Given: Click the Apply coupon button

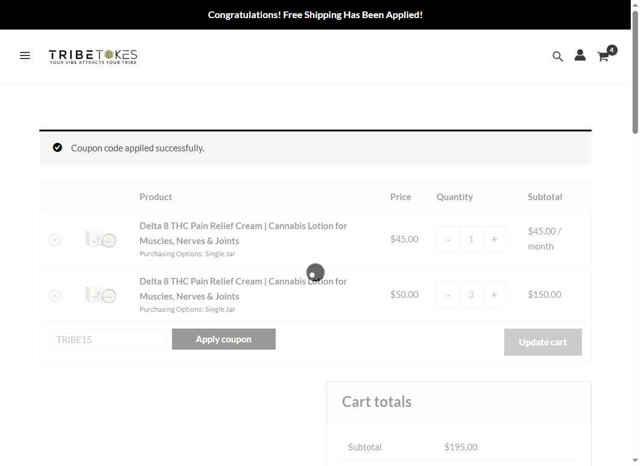Looking at the screenshot, I should coord(224,339).
